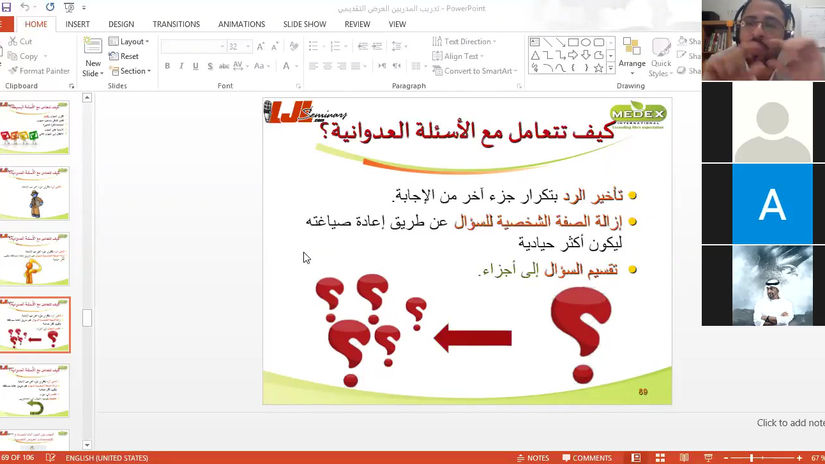The width and height of the screenshot is (825, 464).
Task: Click the Cut scissors icon
Action: click(13, 41)
